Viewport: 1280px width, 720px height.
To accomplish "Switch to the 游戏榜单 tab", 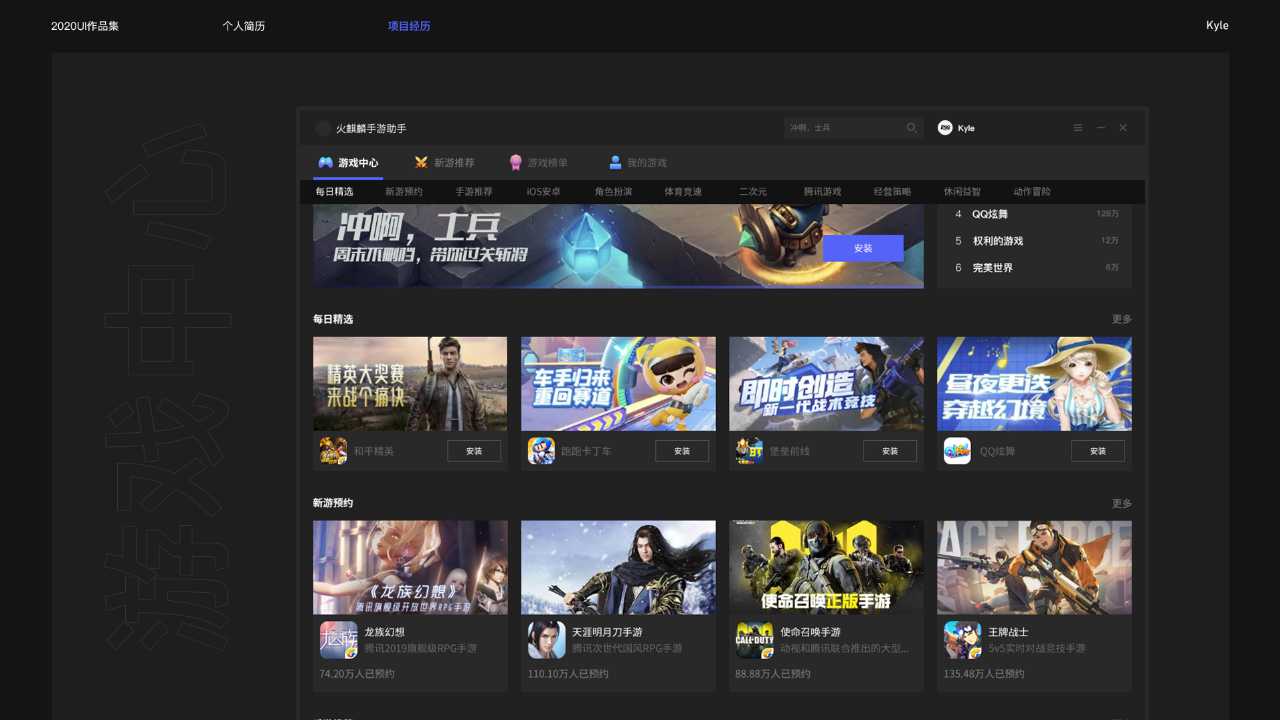I will point(538,162).
